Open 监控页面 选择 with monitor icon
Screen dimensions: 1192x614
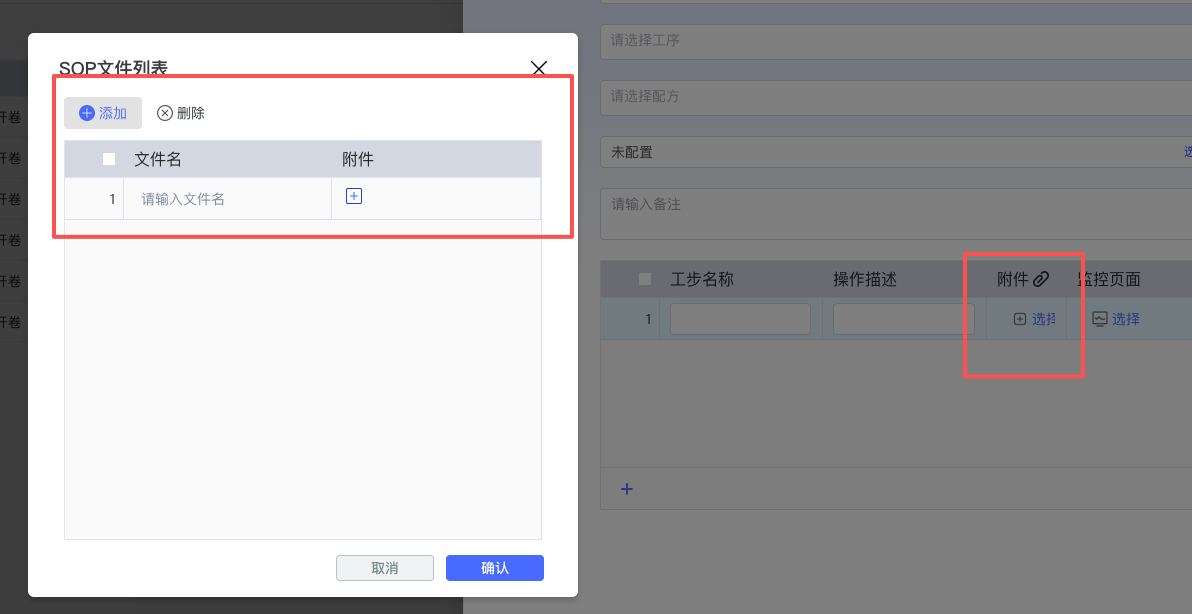point(1115,319)
